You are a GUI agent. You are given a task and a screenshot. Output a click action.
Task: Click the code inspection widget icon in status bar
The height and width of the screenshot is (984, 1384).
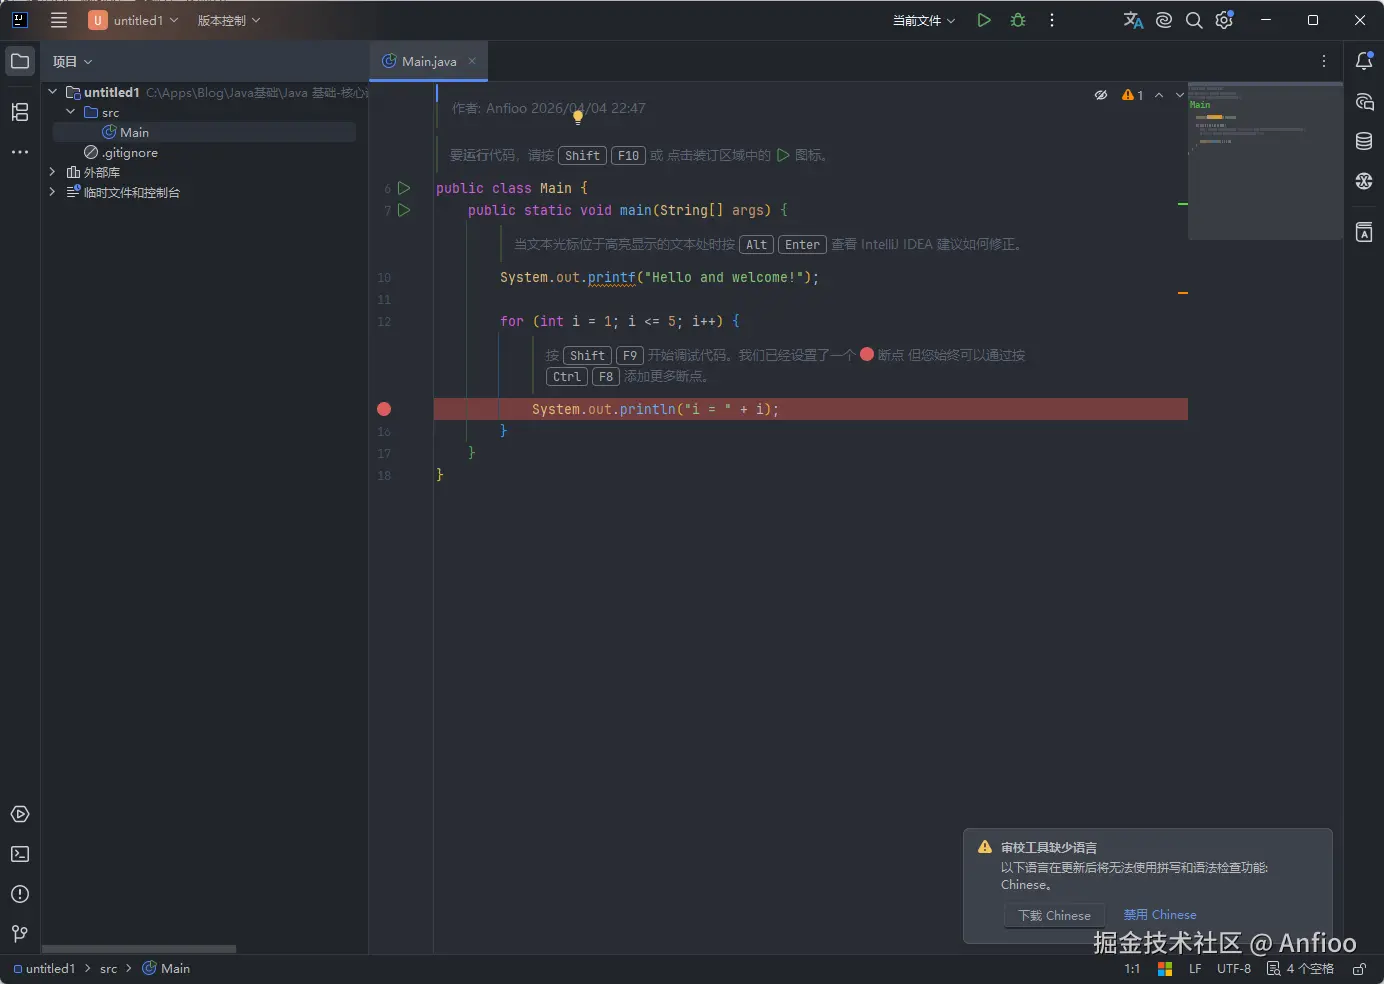[1273, 969]
